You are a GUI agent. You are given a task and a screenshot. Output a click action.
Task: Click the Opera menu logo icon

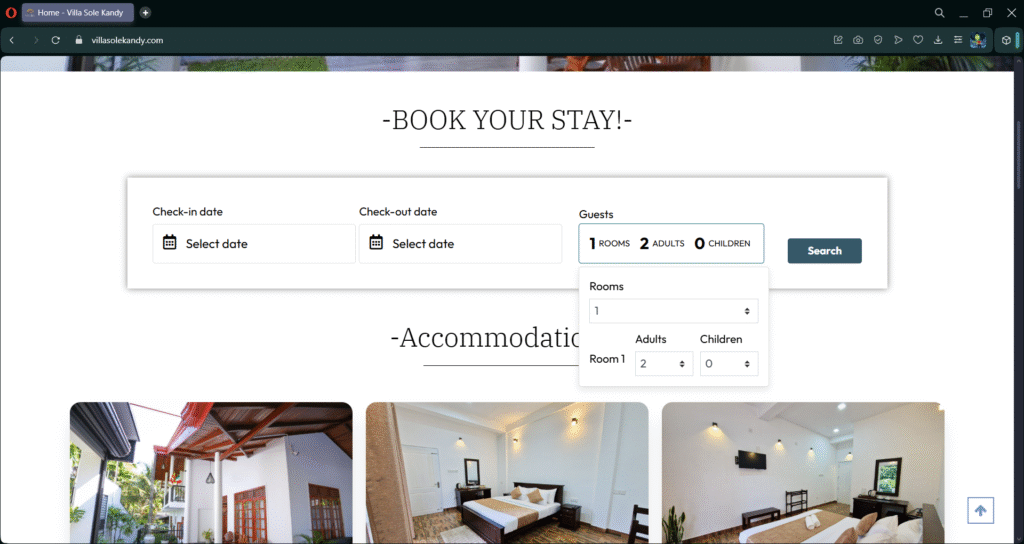[x=10, y=12]
